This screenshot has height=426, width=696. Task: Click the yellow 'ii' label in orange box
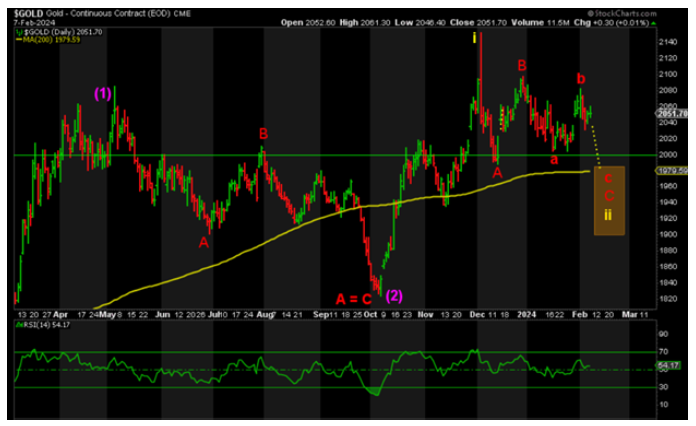(x=609, y=216)
